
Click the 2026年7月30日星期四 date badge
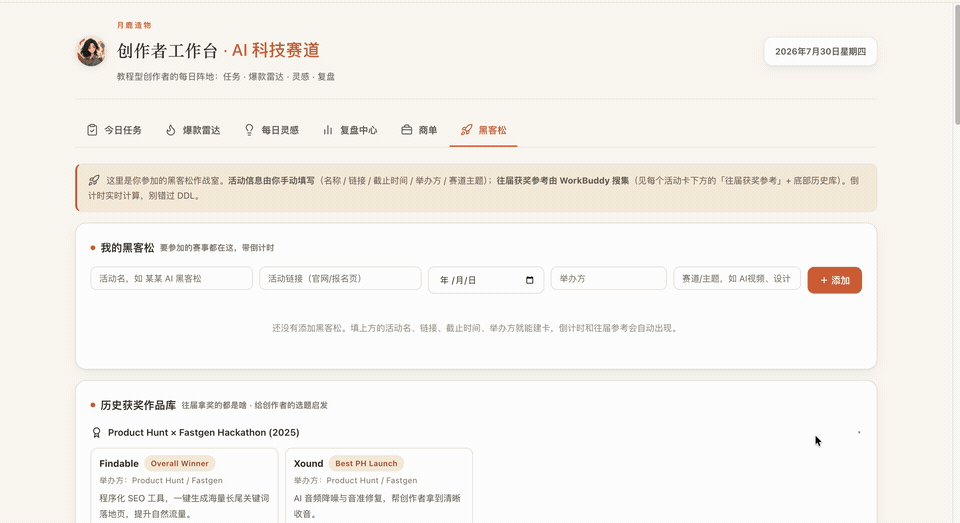pos(820,51)
